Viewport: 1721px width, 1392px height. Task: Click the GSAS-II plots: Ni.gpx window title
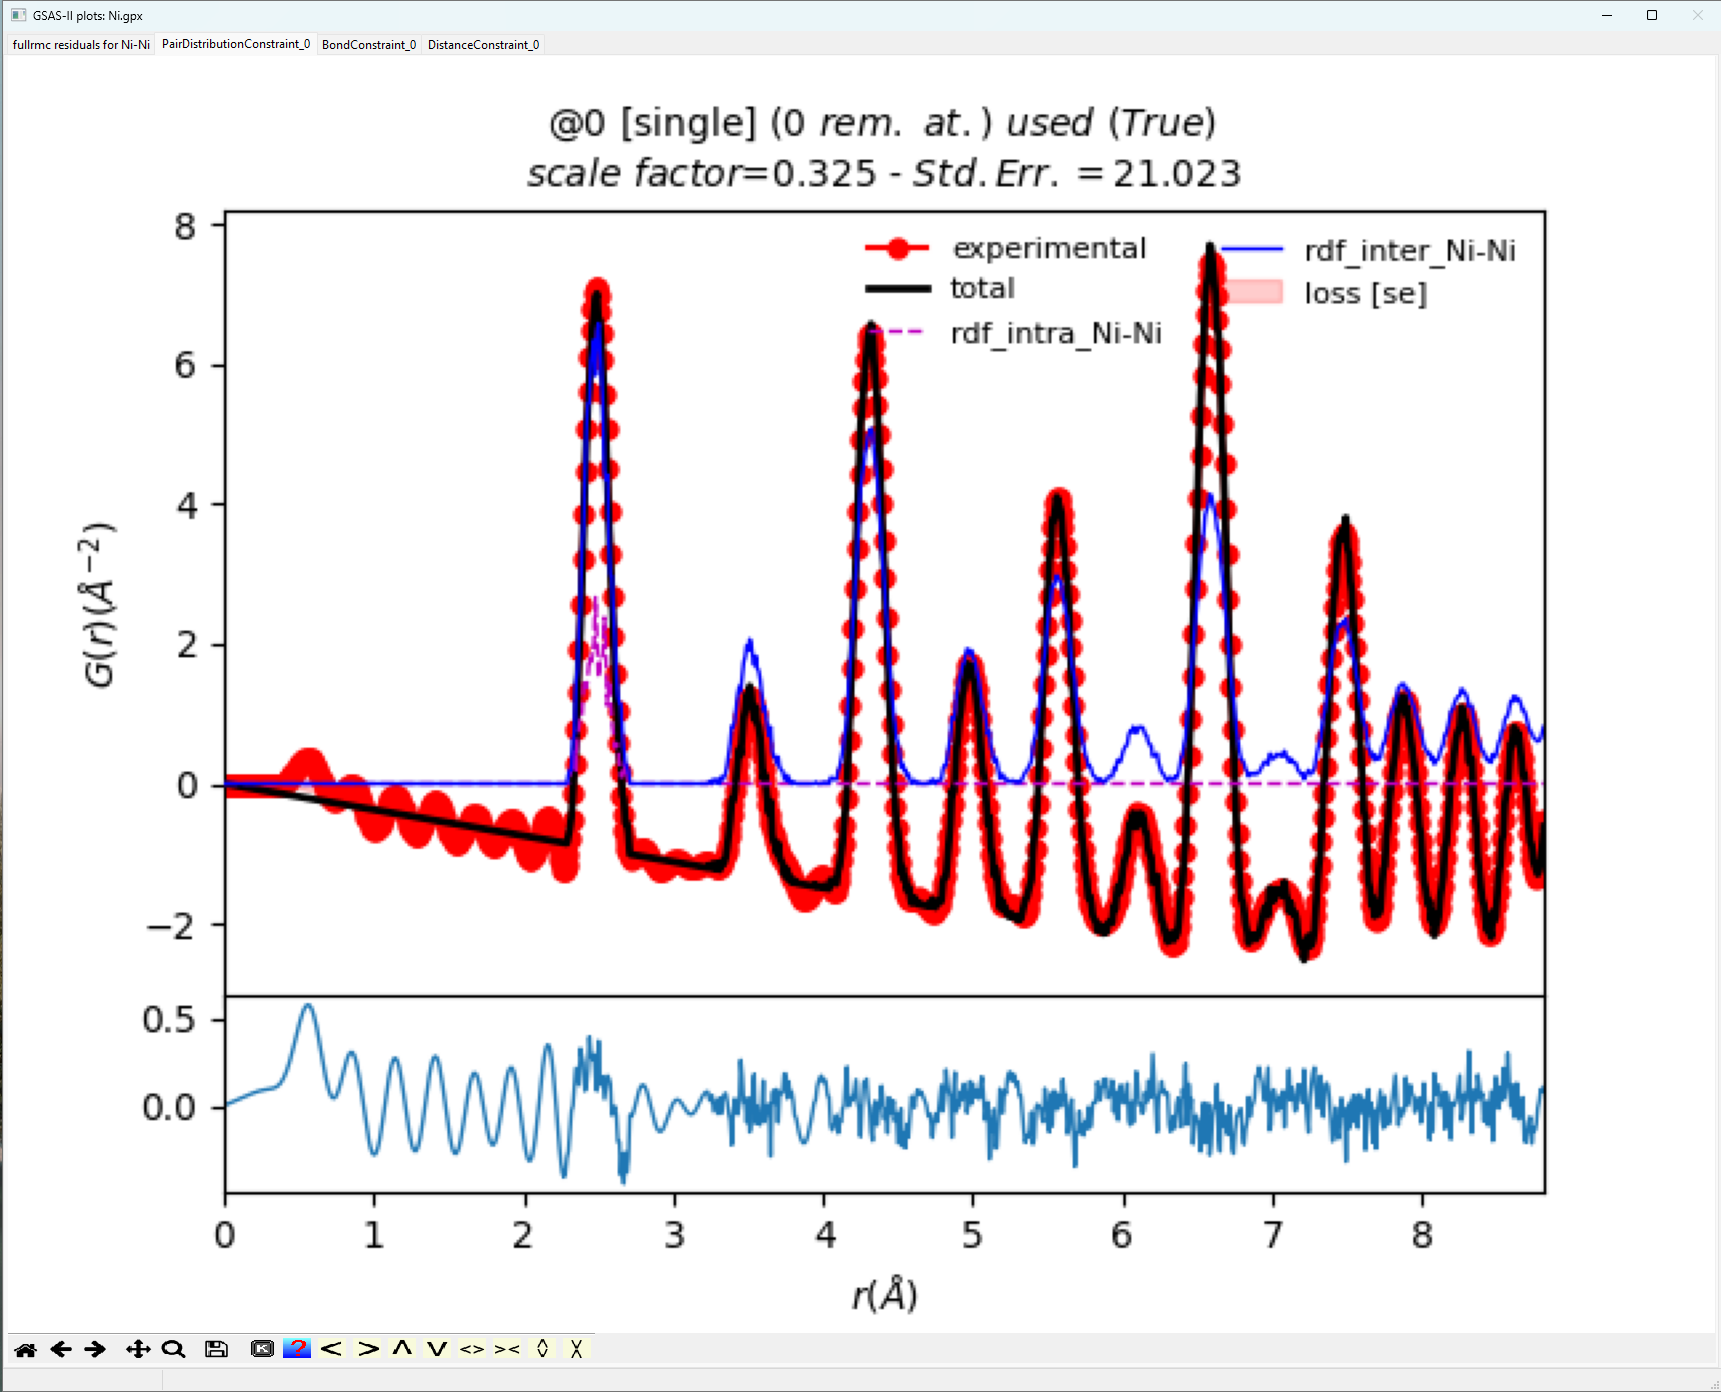[x=88, y=16]
